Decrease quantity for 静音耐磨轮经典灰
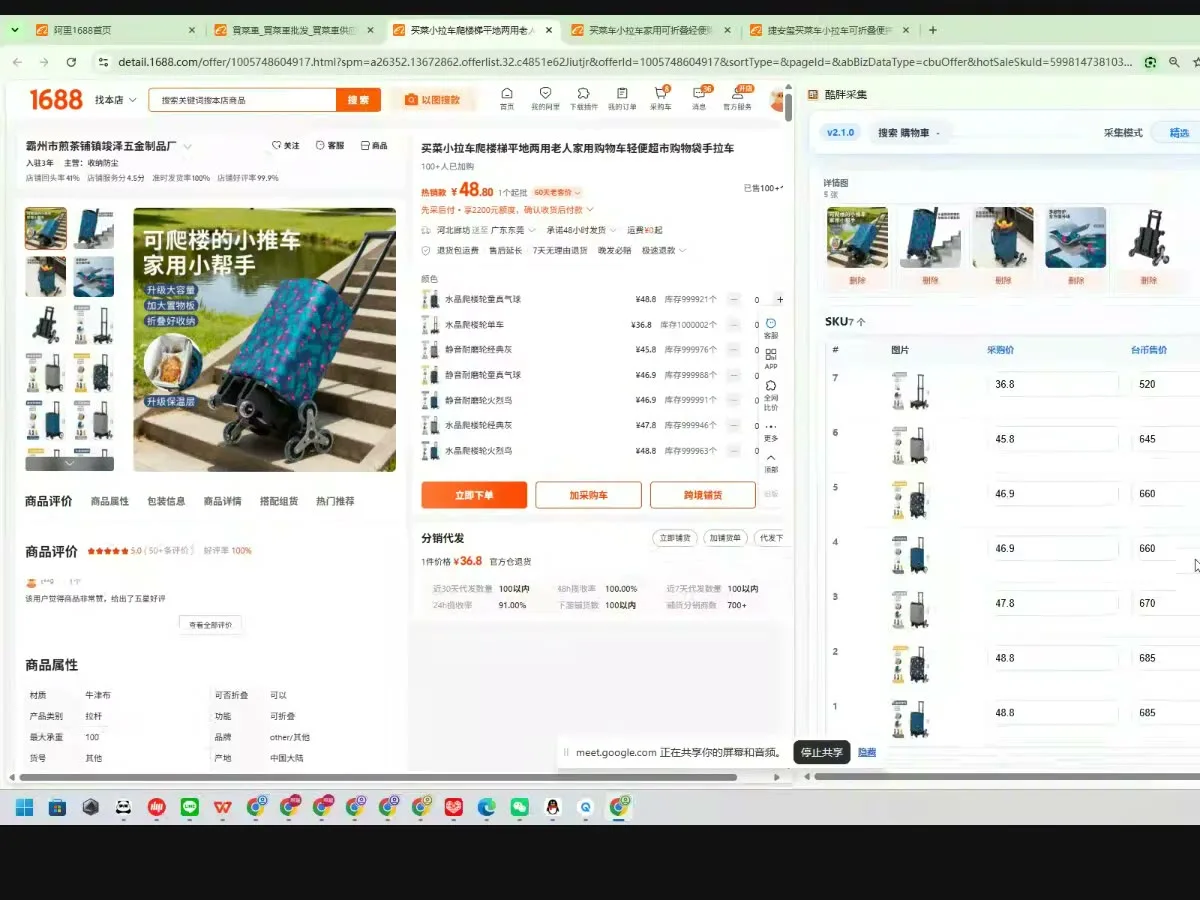The height and width of the screenshot is (900, 1200). [x=734, y=350]
